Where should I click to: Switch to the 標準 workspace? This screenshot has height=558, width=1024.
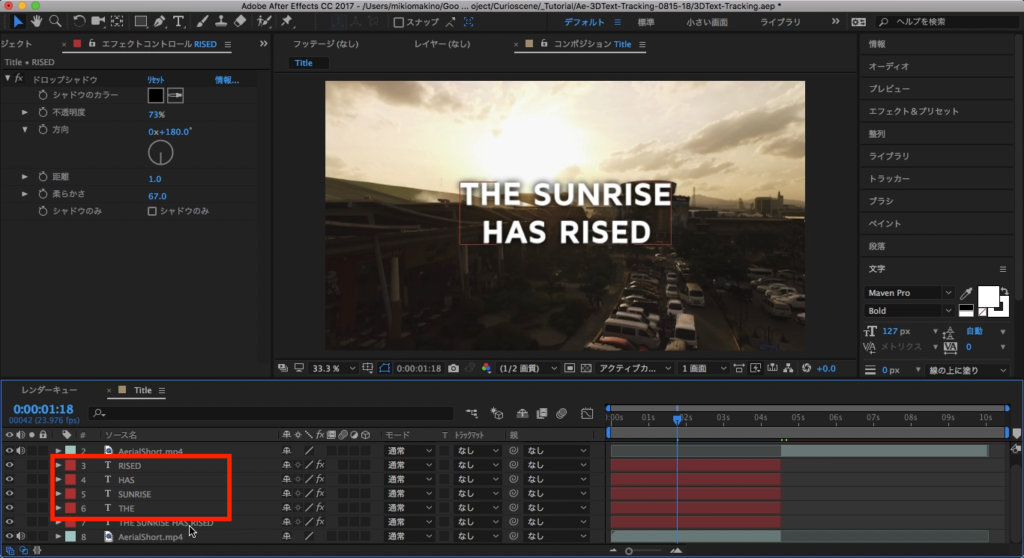pyautogui.click(x=646, y=21)
